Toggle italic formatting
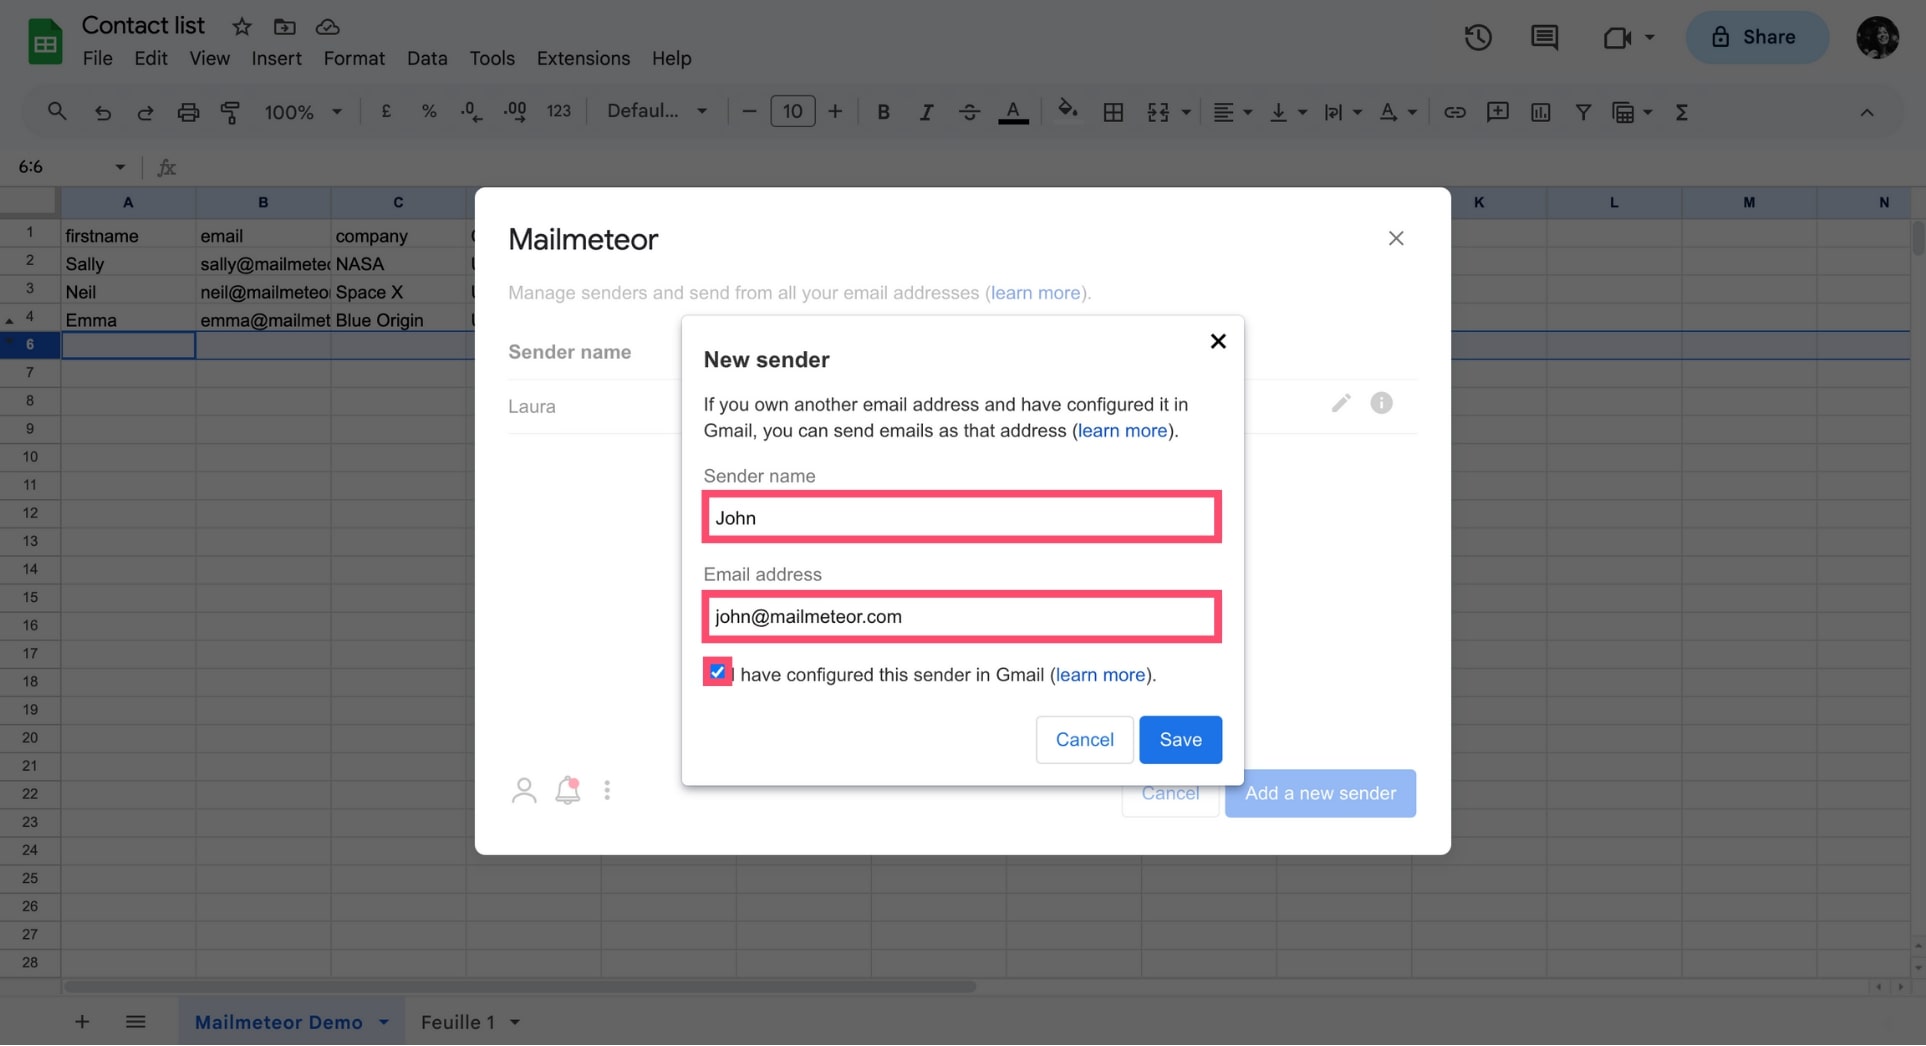 point(926,112)
